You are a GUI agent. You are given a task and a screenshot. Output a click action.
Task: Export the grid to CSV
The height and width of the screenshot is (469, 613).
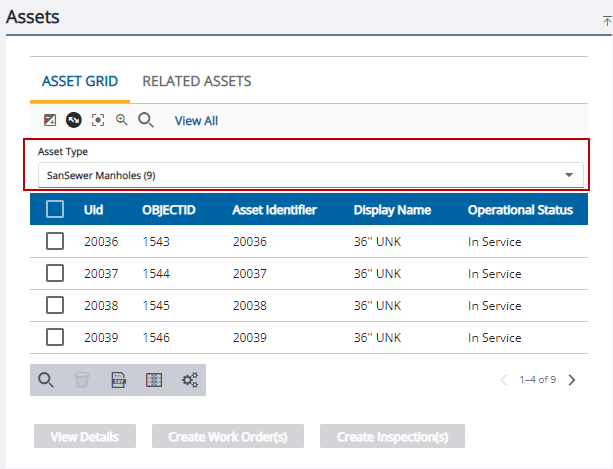(118, 380)
